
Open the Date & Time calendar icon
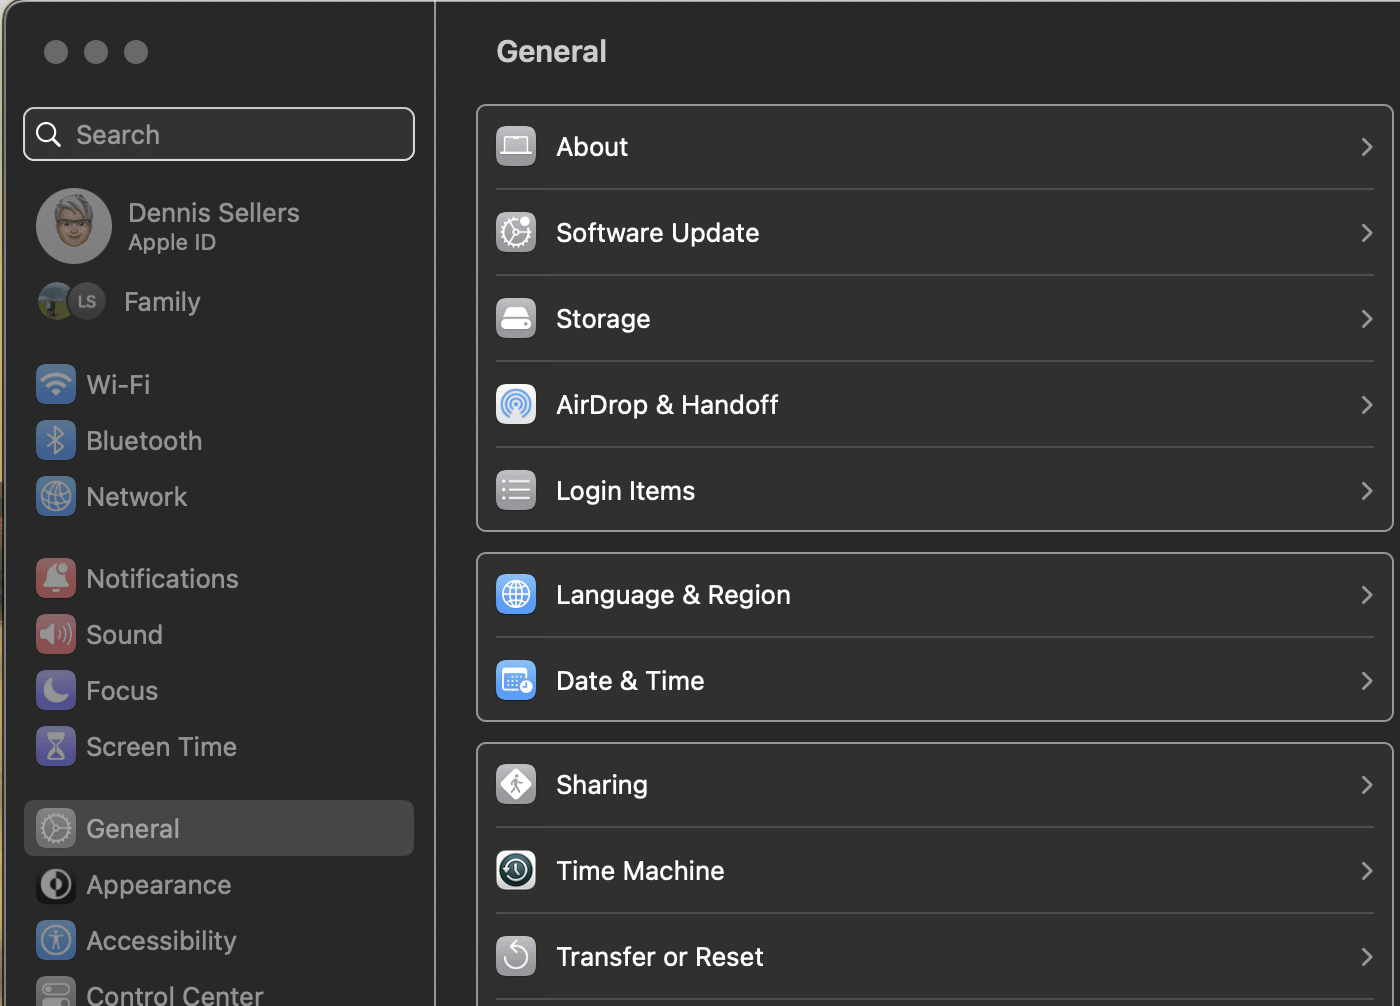coord(516,681)
